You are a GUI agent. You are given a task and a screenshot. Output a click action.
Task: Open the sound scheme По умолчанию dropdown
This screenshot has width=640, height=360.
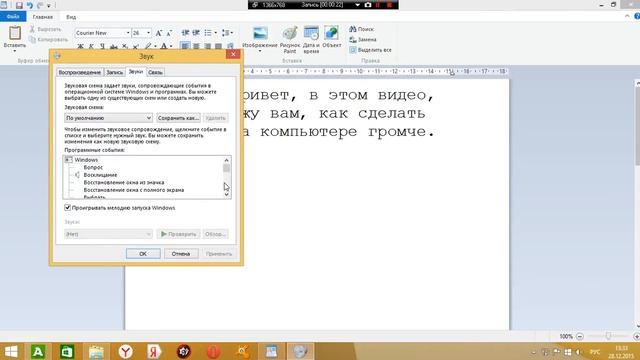pos(108,118)
